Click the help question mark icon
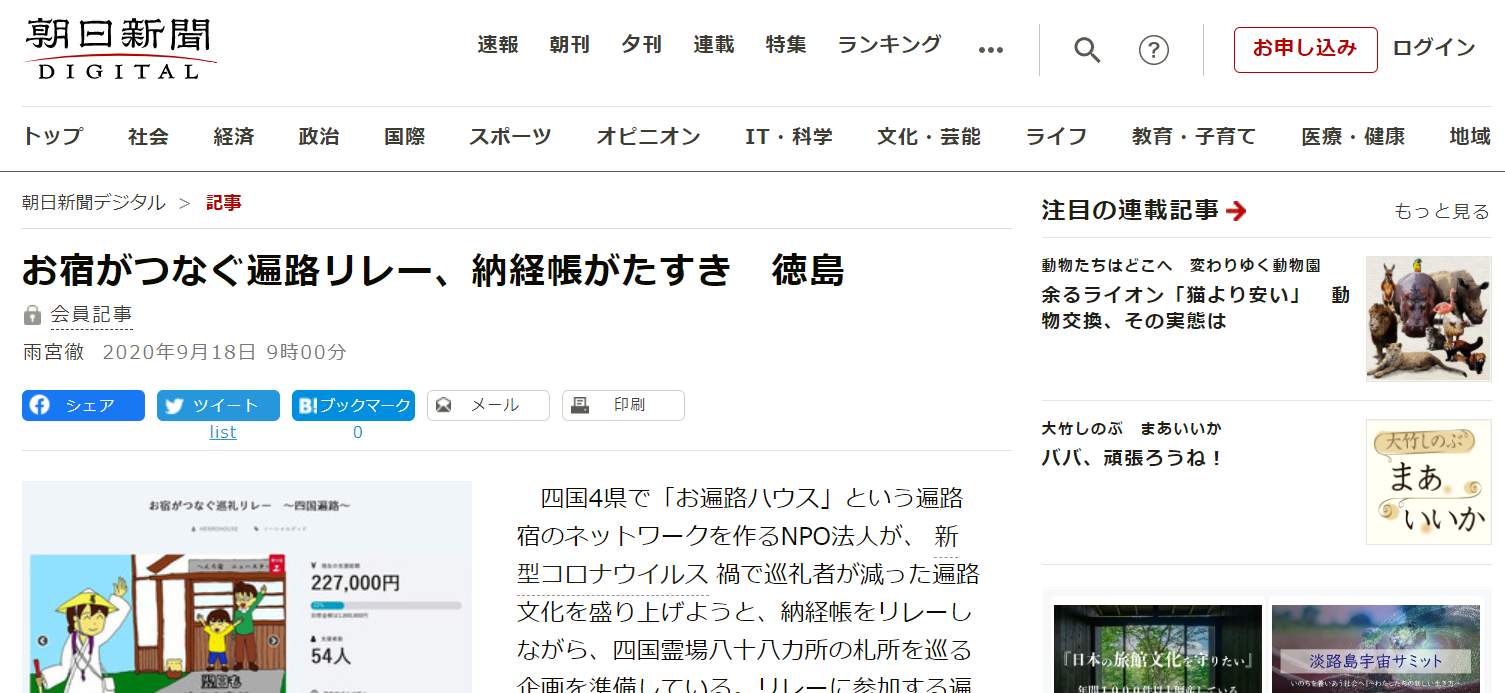 [x=1154, y=50]
